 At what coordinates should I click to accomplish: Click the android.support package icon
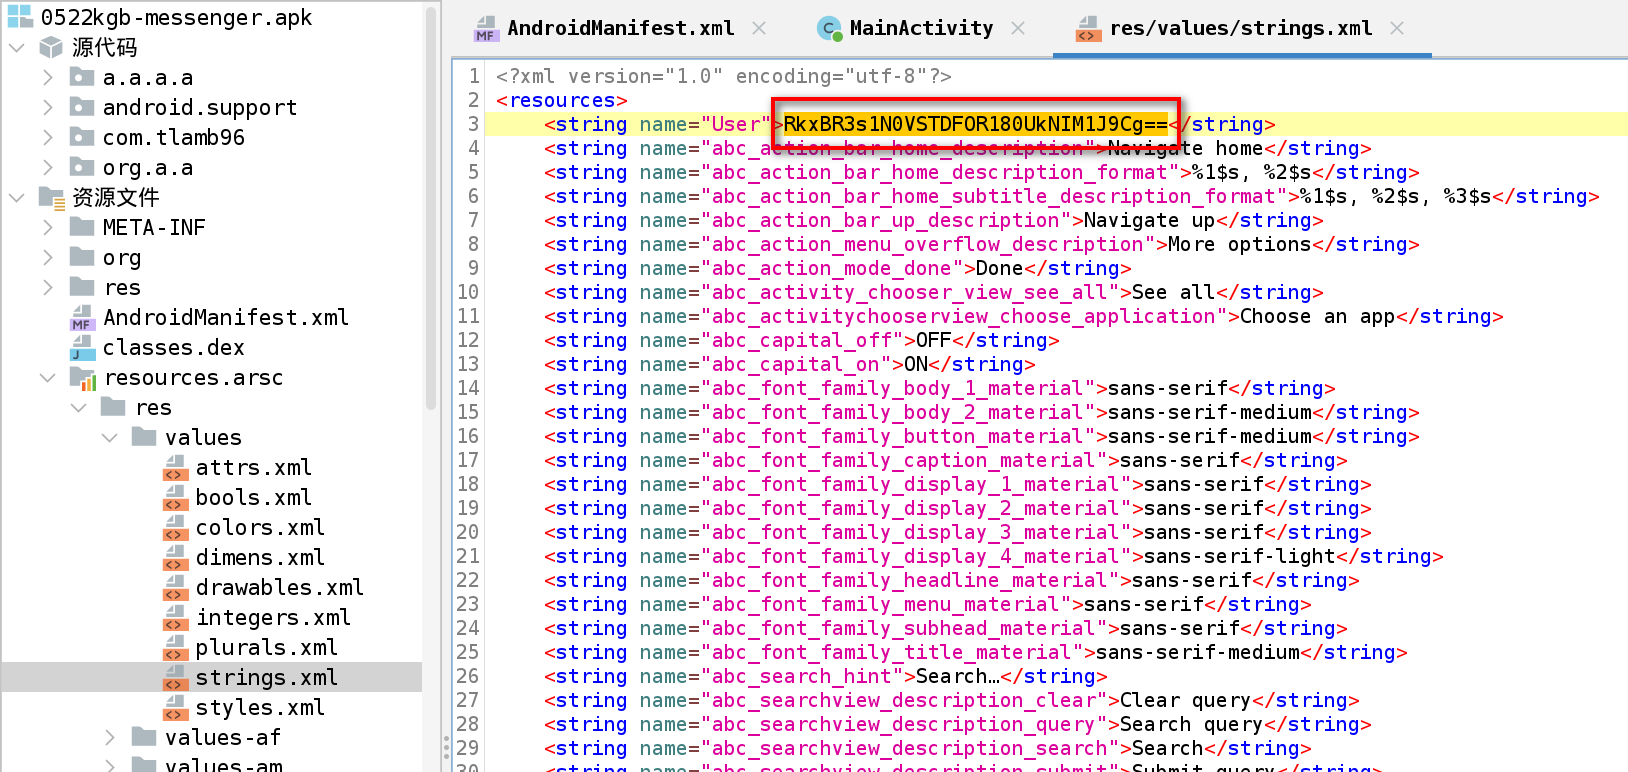[x=82, y=107]
